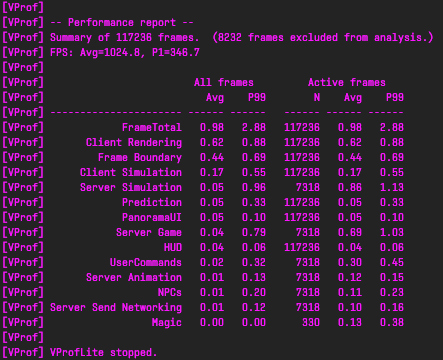The width and height of the screenshot is (443, 360).
Task: Click the 'Server Game' row label
Action: [149, 232]
